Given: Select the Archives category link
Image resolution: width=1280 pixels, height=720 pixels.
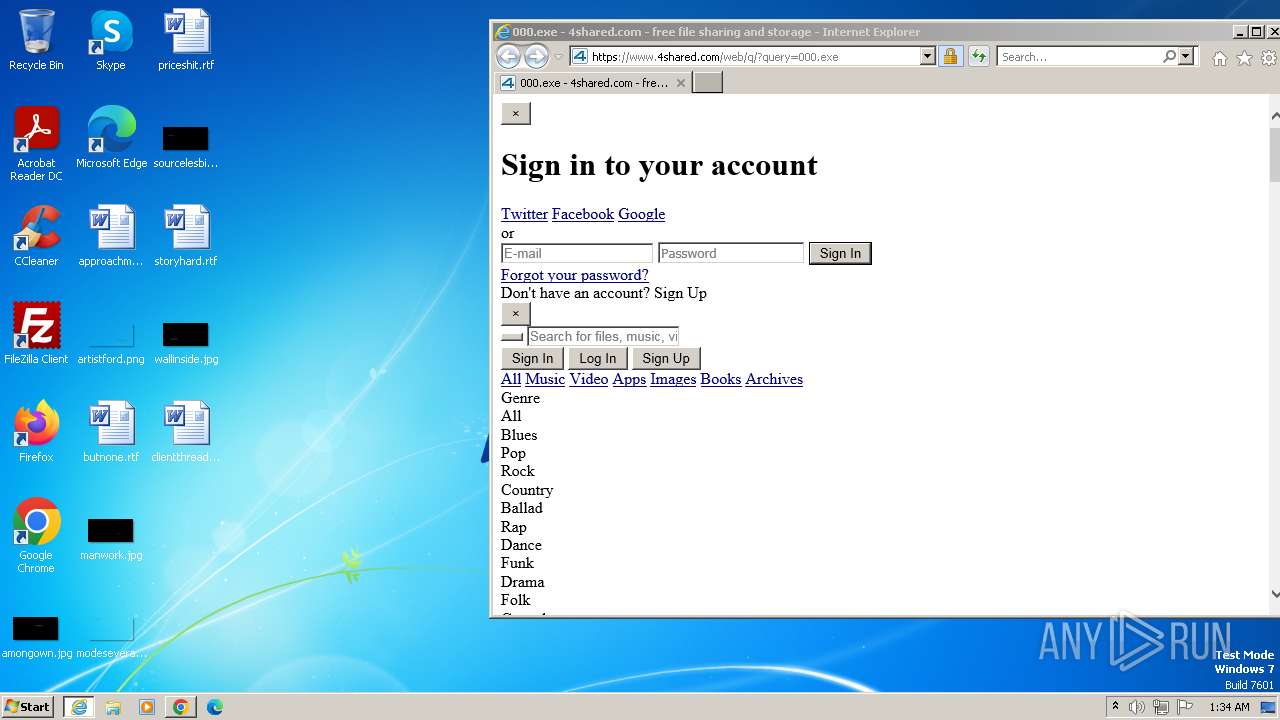Looking at the screenshot, I should click(774, 379).
